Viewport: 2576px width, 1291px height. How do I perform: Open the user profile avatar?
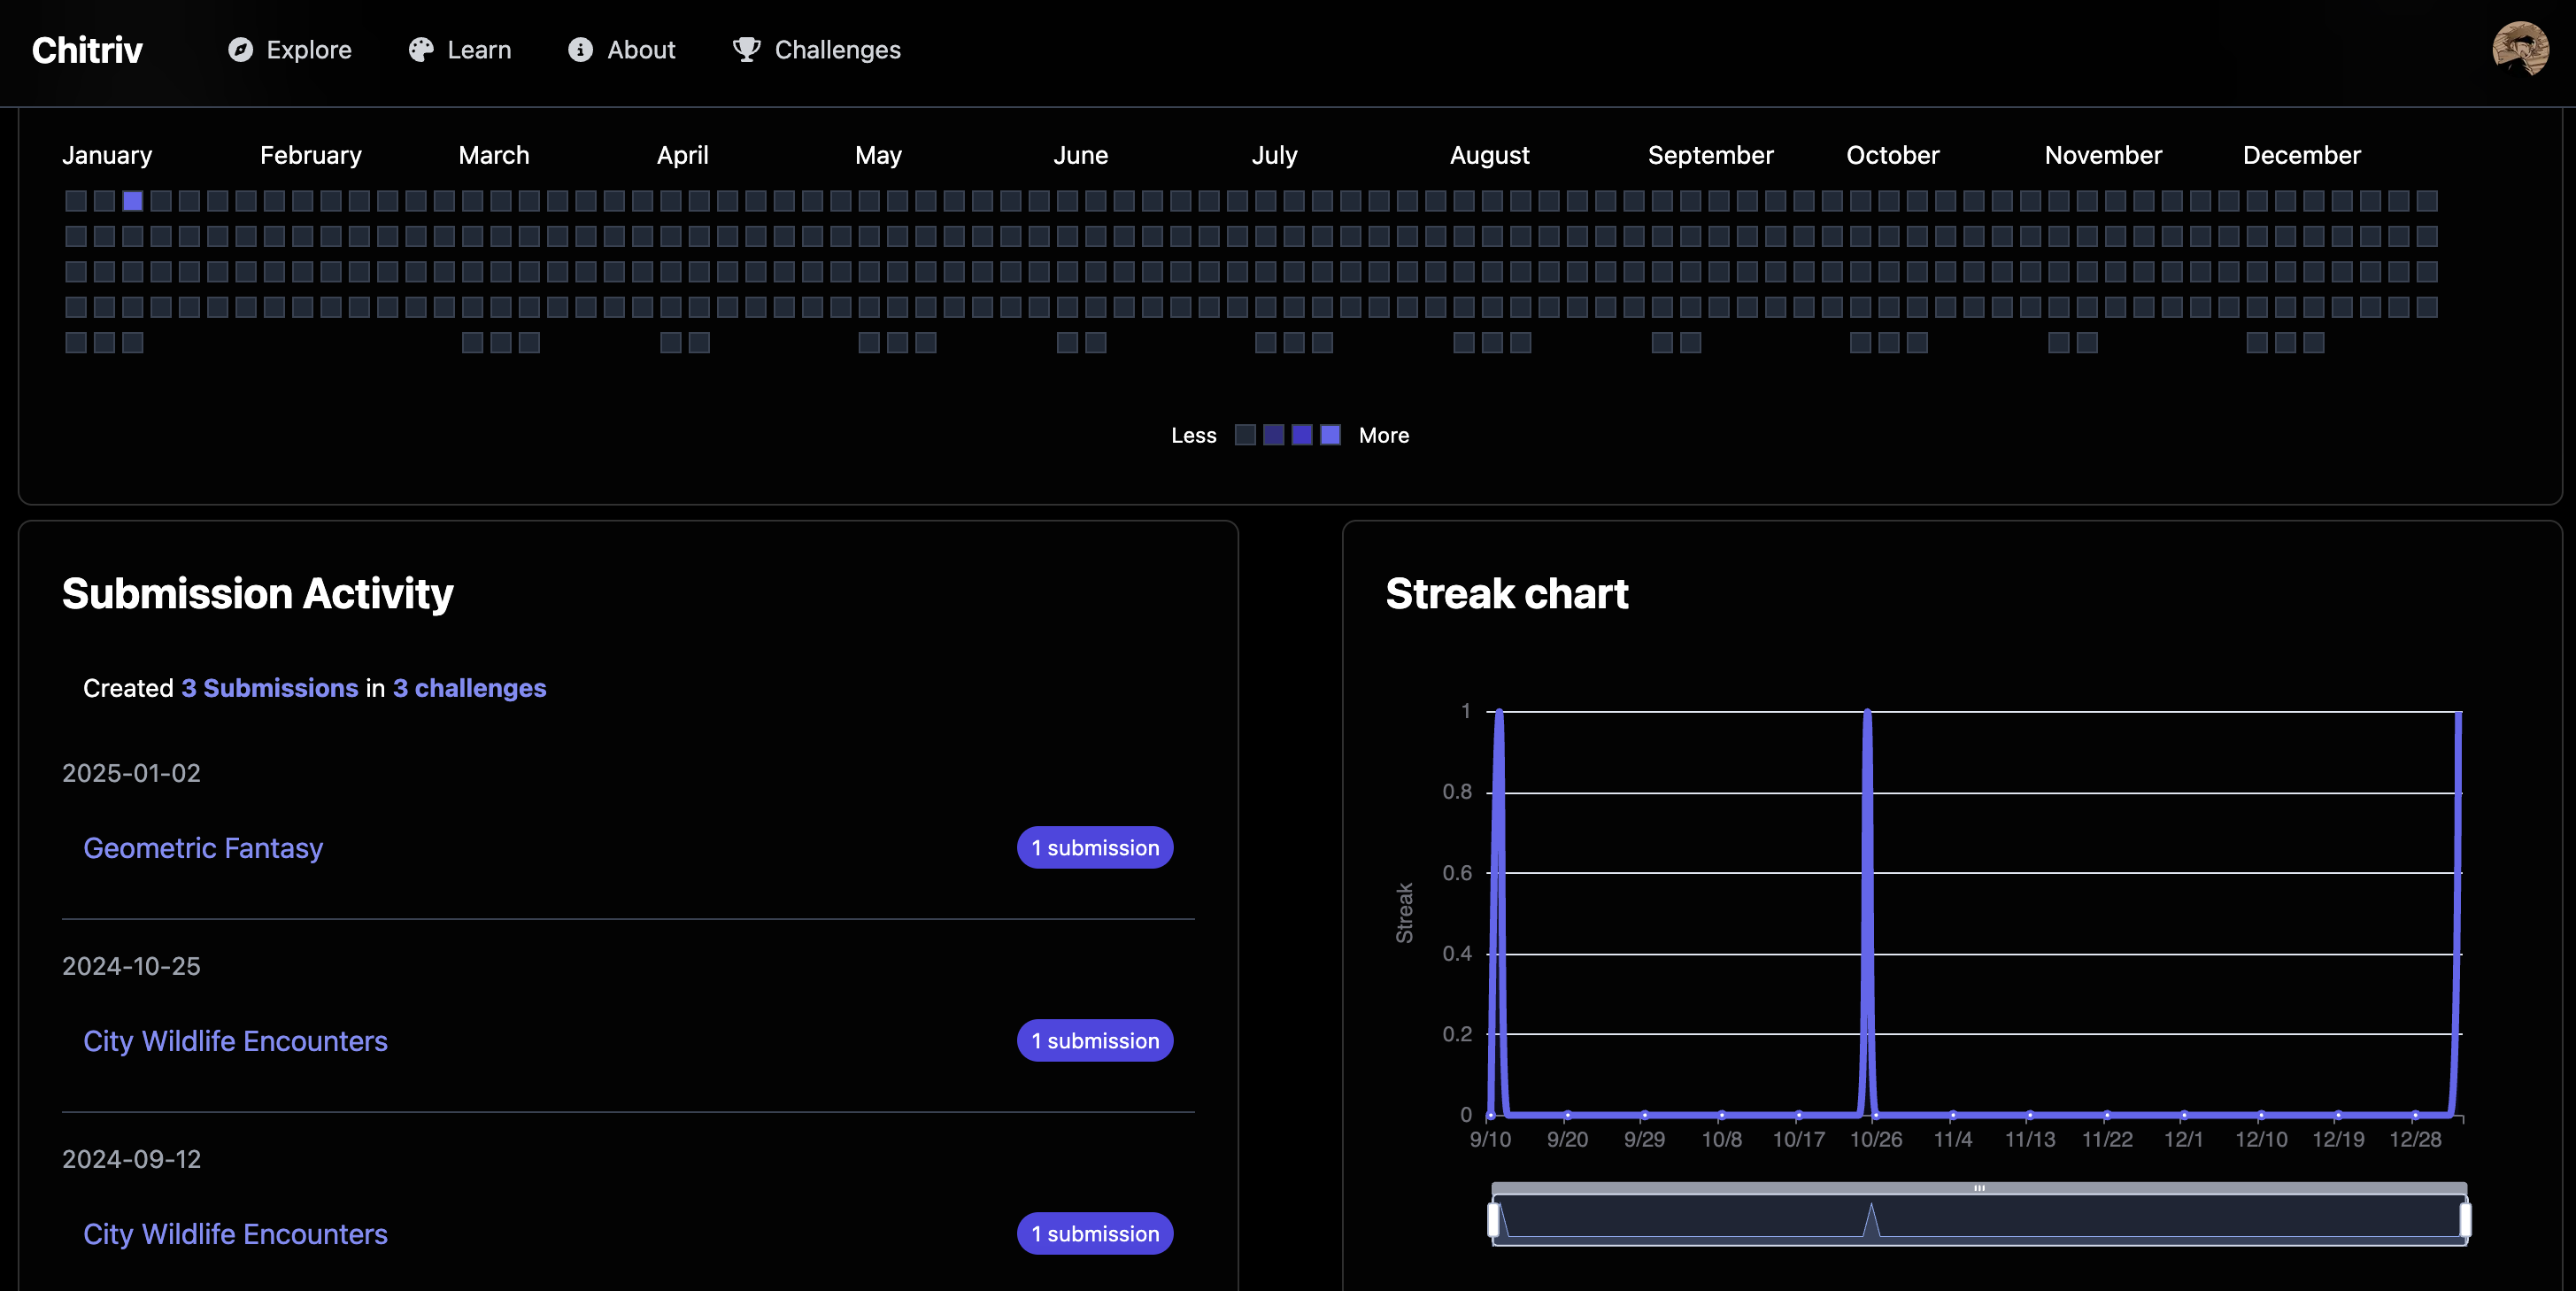(x=2519, y=49)
